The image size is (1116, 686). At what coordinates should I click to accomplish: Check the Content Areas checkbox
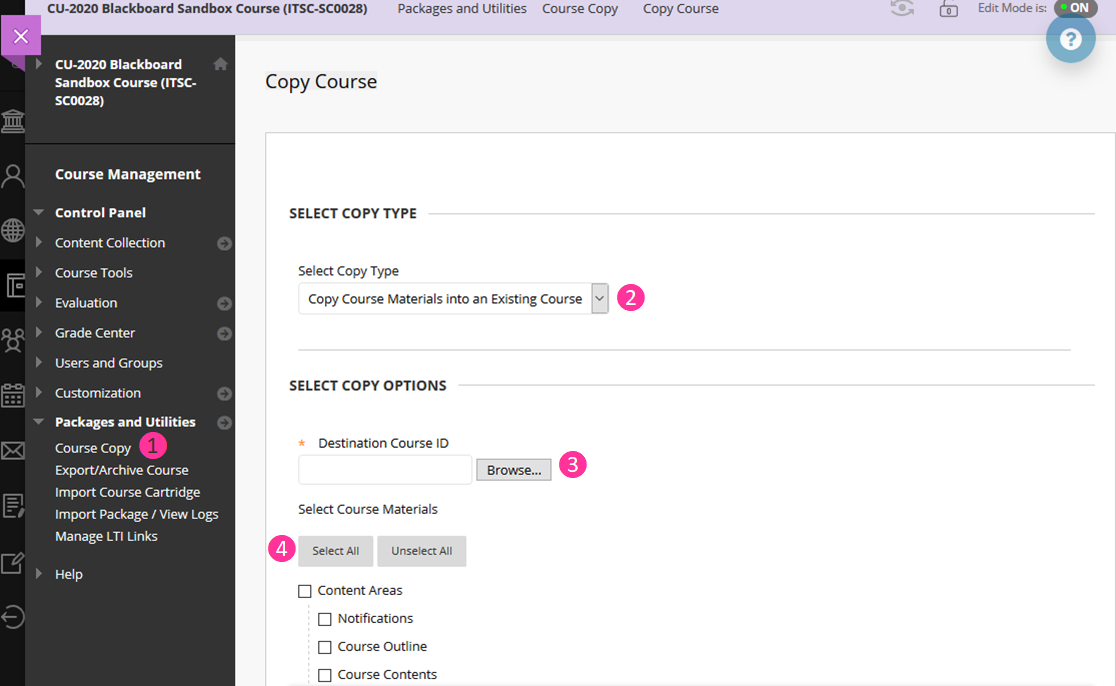305,591
